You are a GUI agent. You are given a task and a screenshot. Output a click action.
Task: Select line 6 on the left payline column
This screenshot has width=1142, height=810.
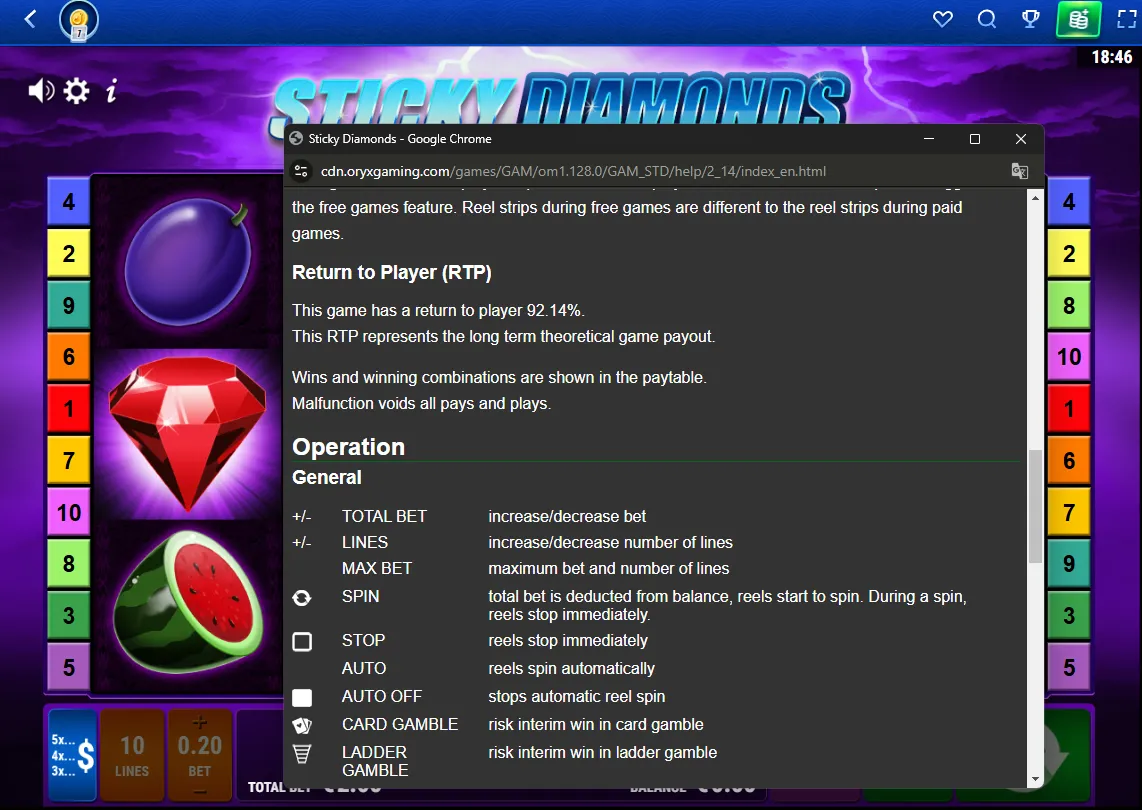(68, 357)
